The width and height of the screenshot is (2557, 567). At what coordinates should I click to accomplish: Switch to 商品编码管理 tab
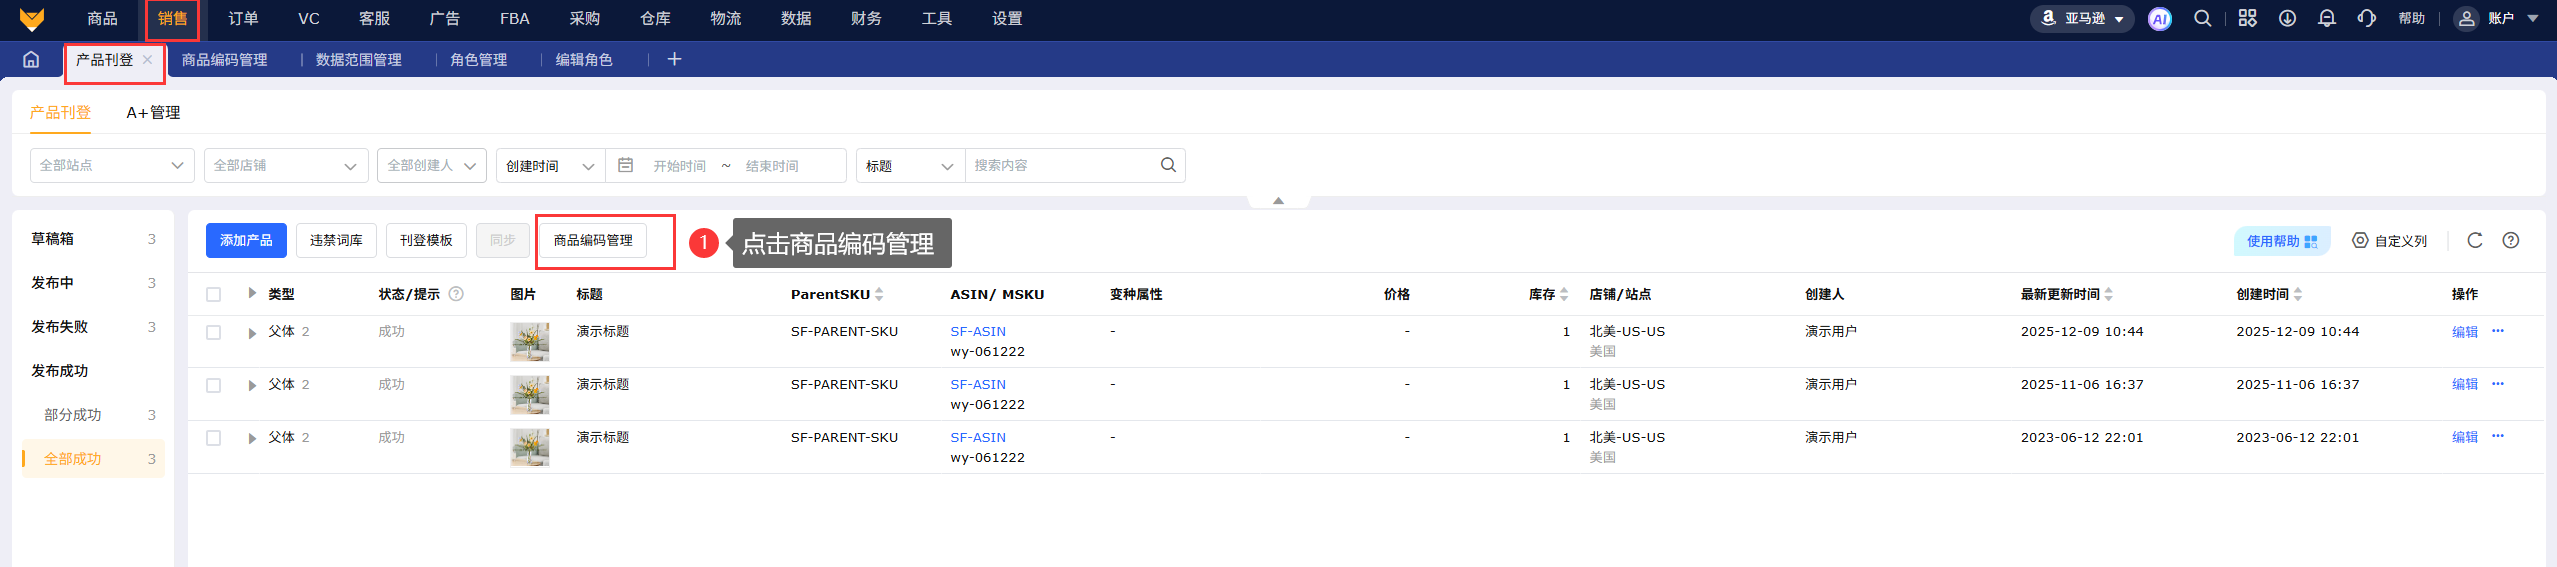tap(225, 60)
